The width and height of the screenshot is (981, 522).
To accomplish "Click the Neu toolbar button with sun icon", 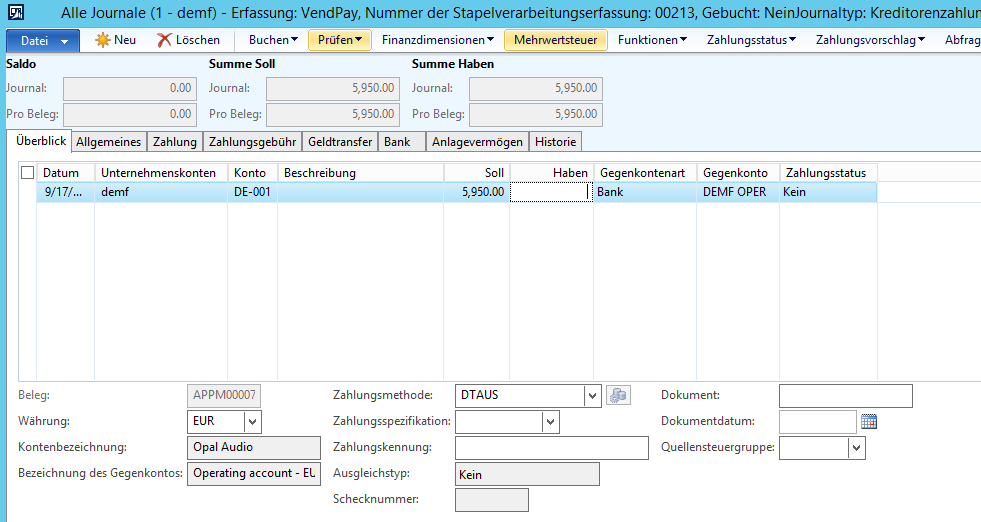I will click(115, 40).
